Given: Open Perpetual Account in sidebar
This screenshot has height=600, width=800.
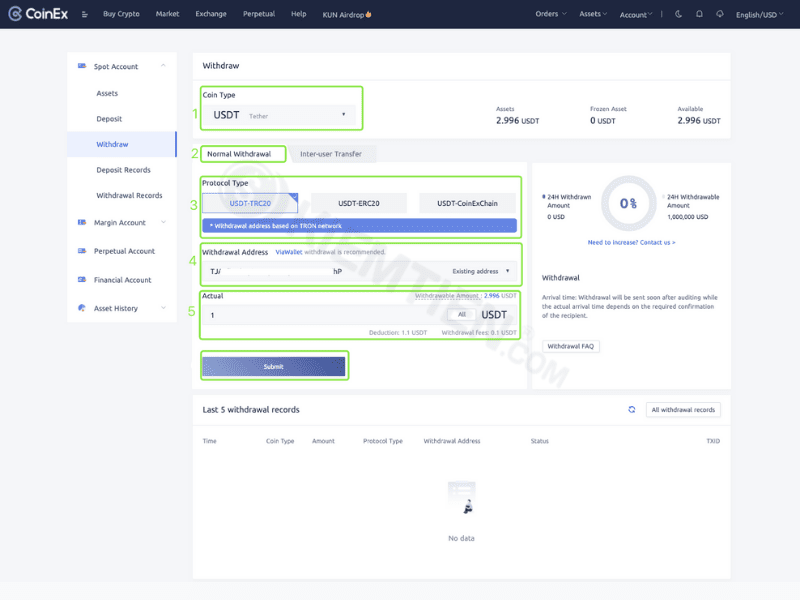Looking at the screenshot, I should (122, 251).
